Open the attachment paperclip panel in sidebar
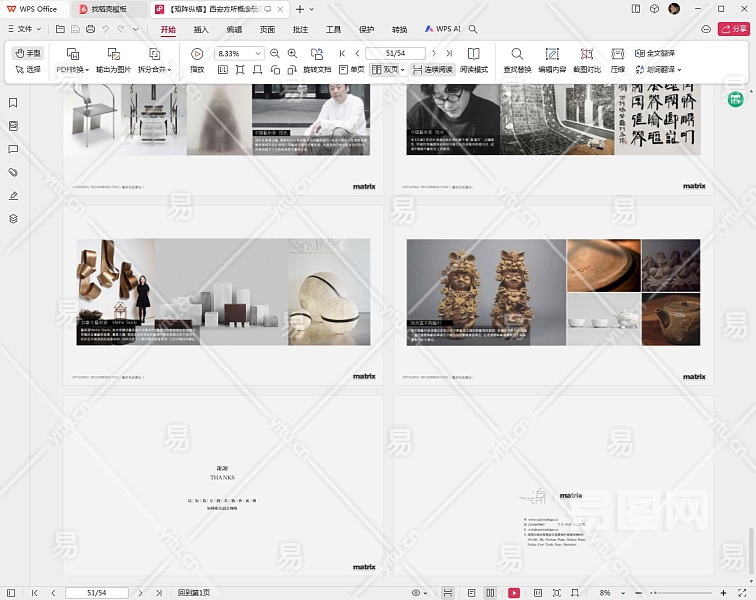 coord(13,172)
